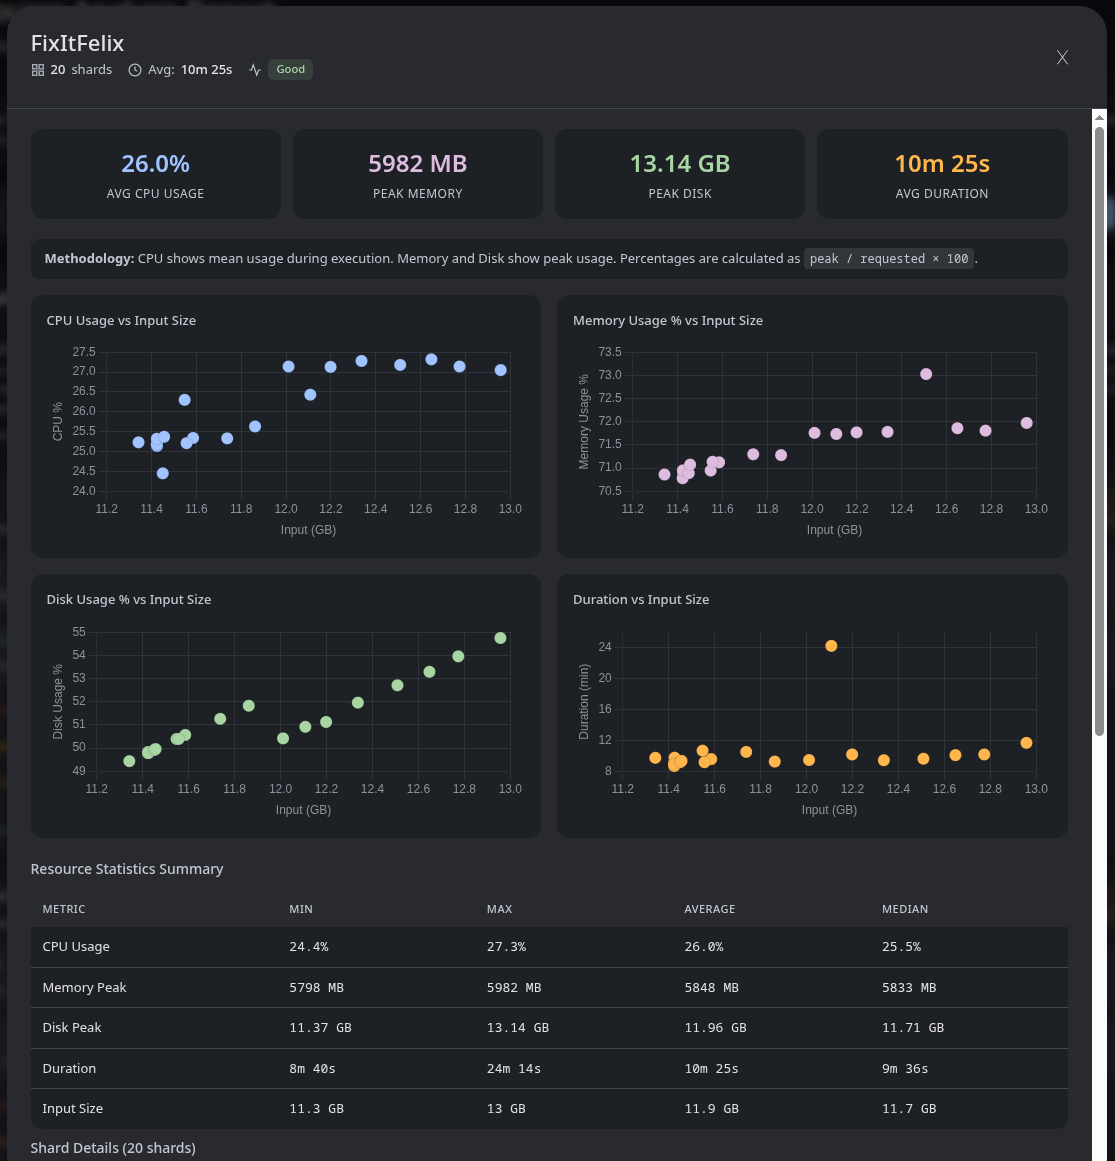Click the clock icon next to Avg
This screenshot has width=1115, height=1161.
[135, 70]
